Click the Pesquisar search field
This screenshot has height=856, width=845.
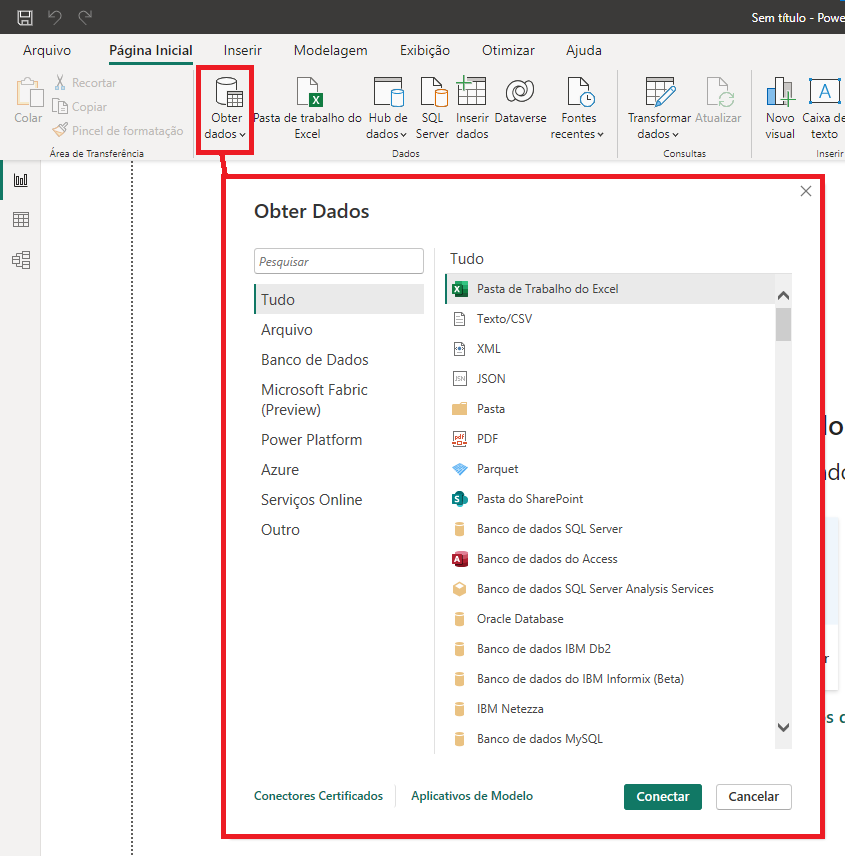coord(338,260)
